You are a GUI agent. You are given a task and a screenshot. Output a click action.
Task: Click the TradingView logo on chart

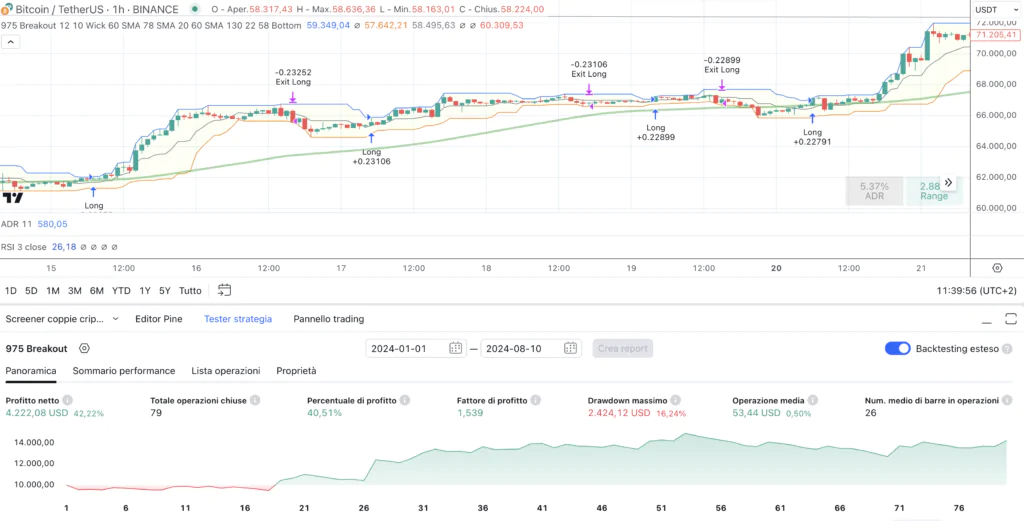coord(13,197)
